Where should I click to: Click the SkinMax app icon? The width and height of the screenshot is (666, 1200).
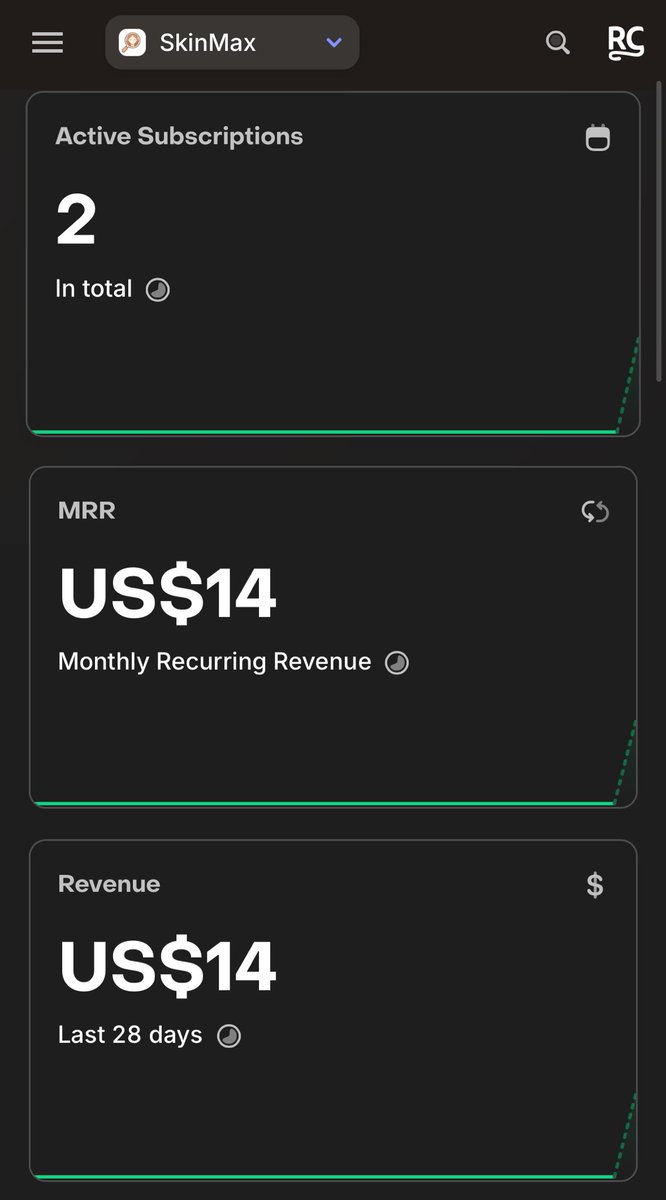[132, 43]
